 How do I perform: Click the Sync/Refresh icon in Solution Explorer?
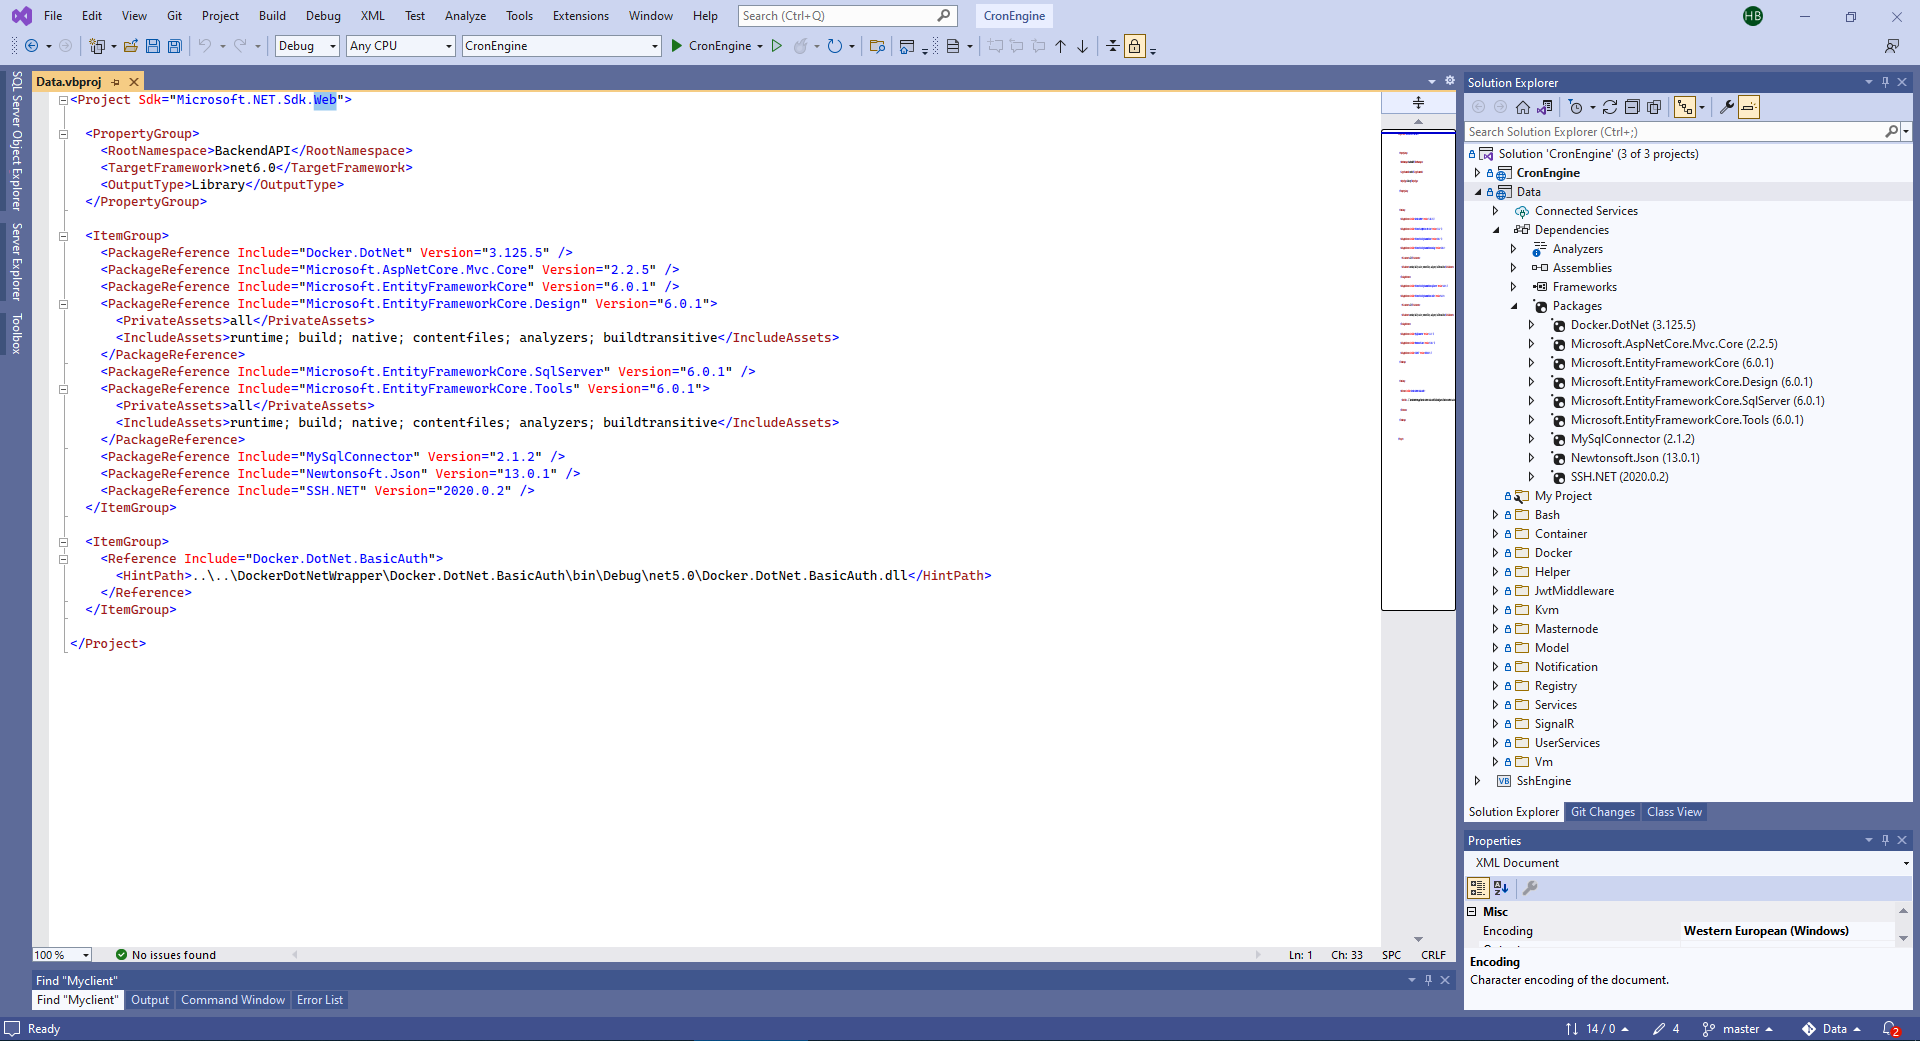[x=1610, y=107]
